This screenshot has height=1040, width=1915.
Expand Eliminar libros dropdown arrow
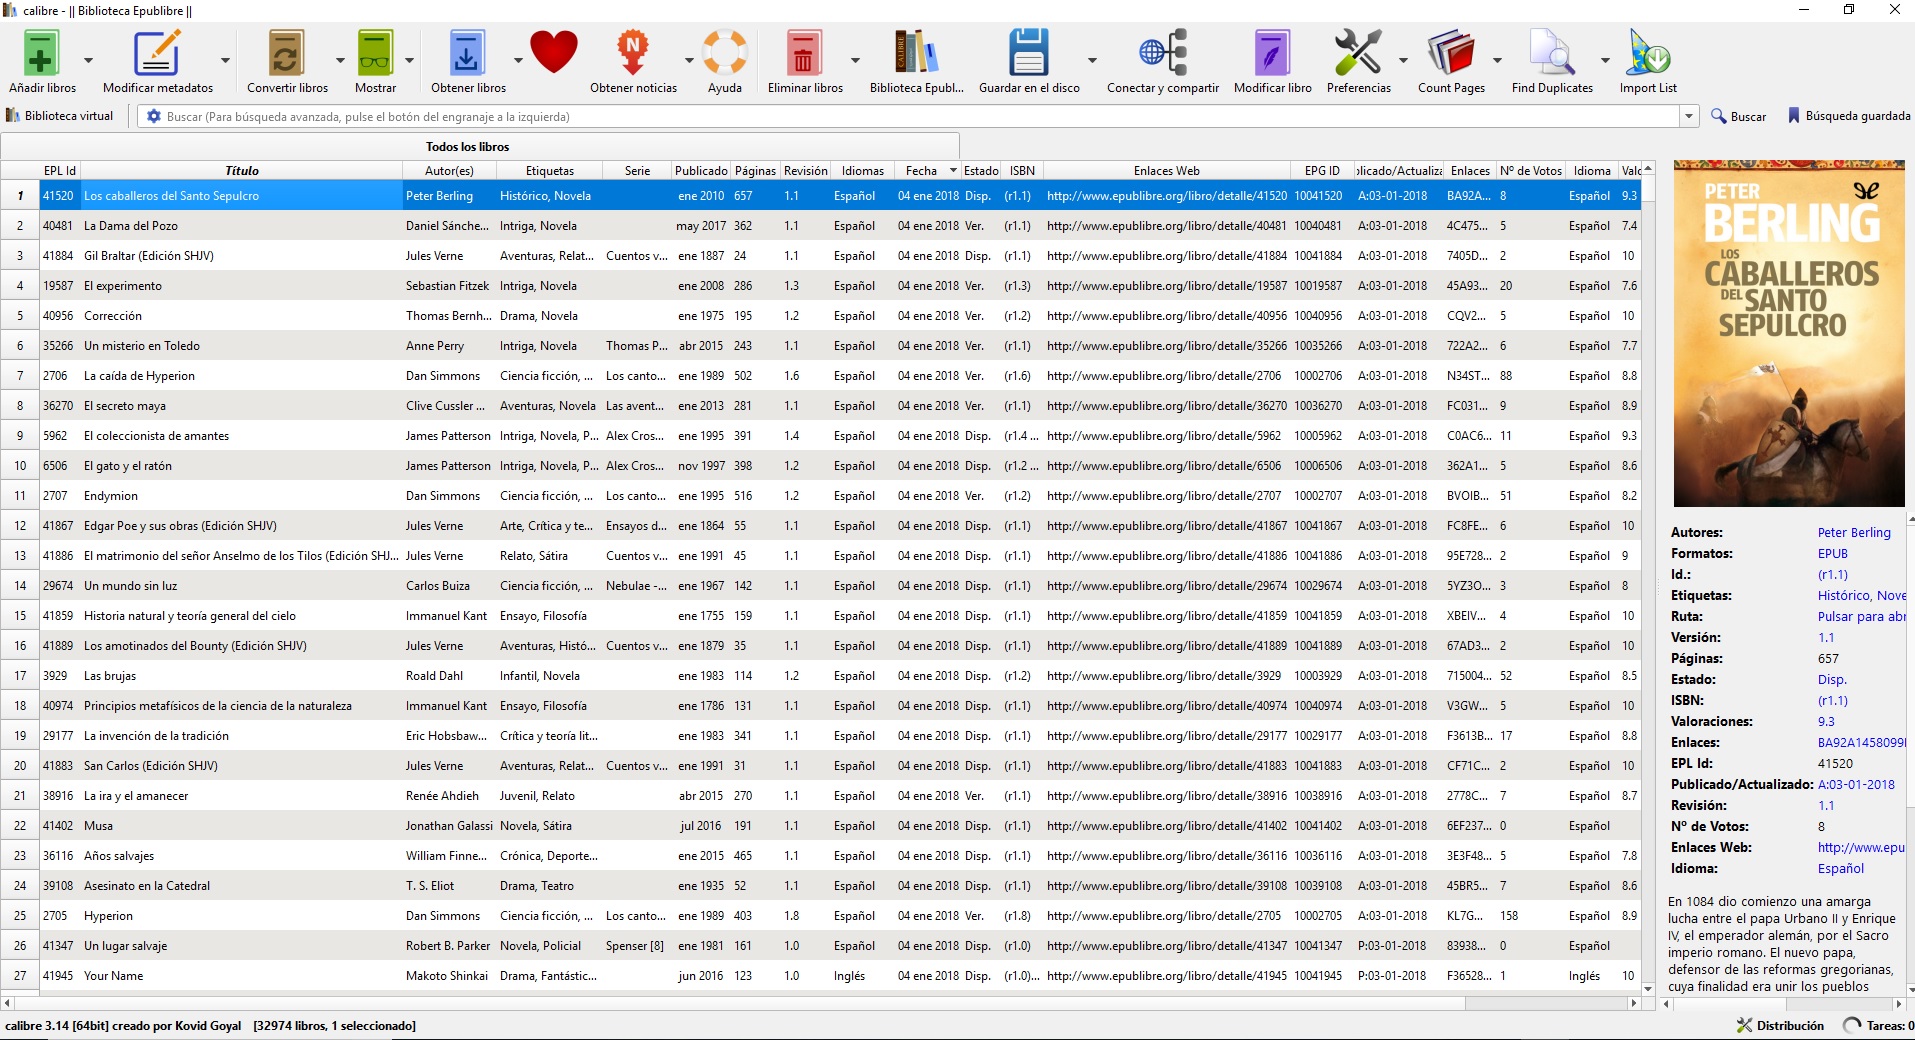855,60
